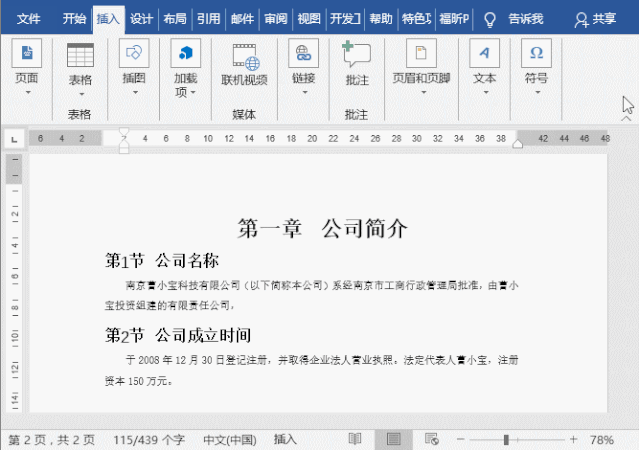Image resolution: width=639 pixels, height=450 pixels.
Task: Switch to the 特色功能 tab
Action: pyautogui.click(x=416, y=19)
